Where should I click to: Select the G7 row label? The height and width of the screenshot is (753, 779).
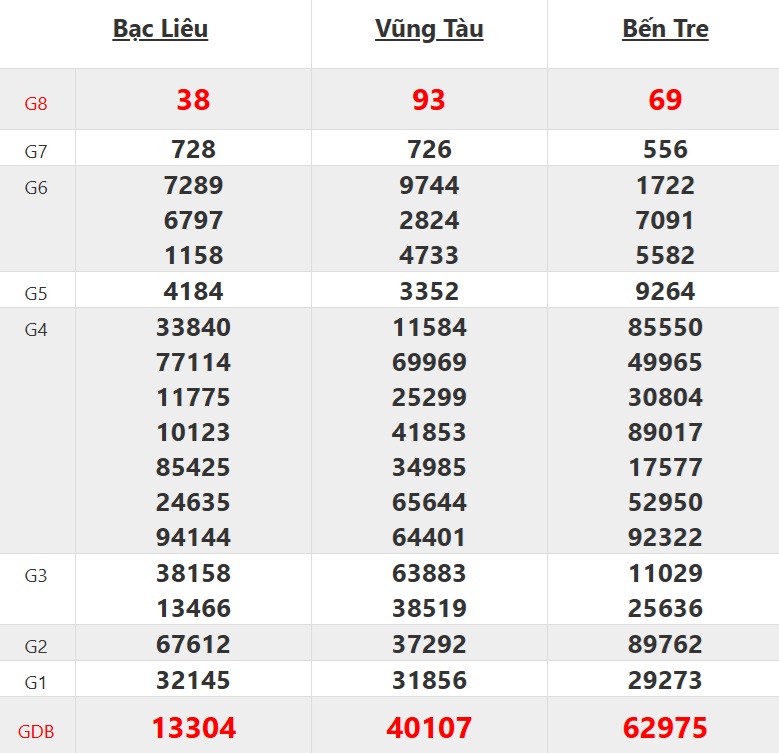click(x=36, y=151)
